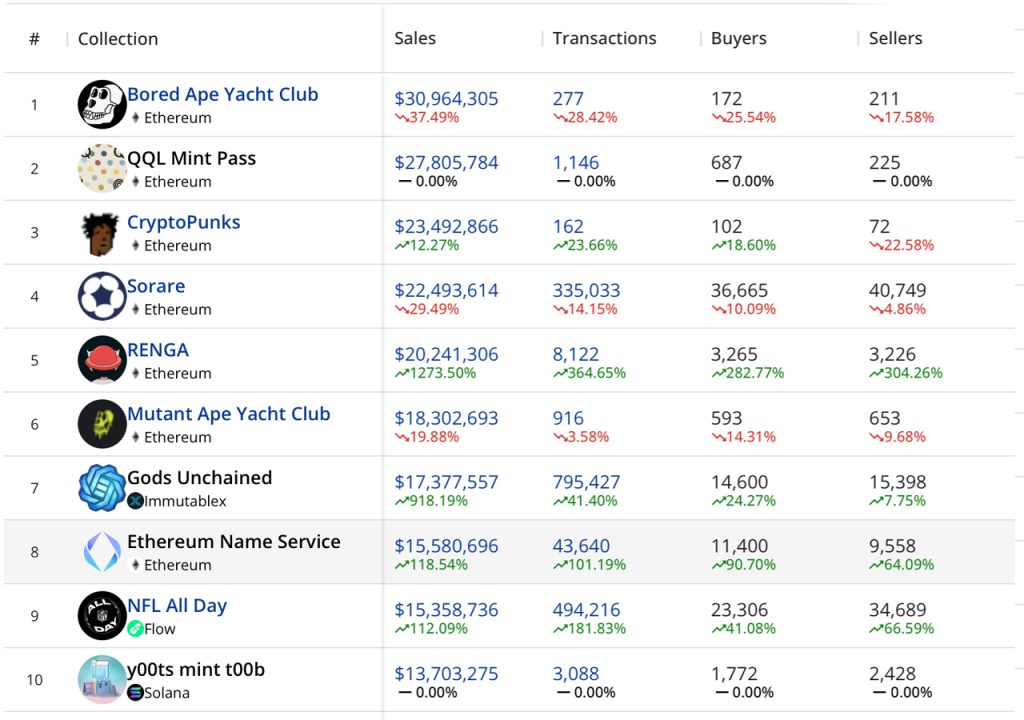1024x720 pixels.
Task: Select the Mutant Ape Yacht Club logo
Action: tap(100, 424)
